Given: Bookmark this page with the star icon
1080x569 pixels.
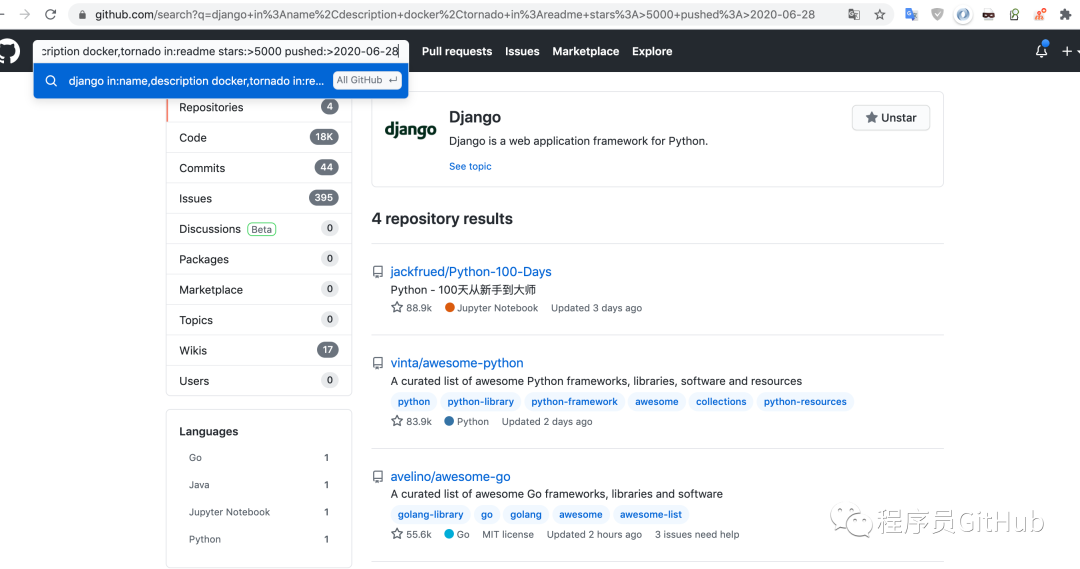Looking at the screenshot, I should pos(880,15).
